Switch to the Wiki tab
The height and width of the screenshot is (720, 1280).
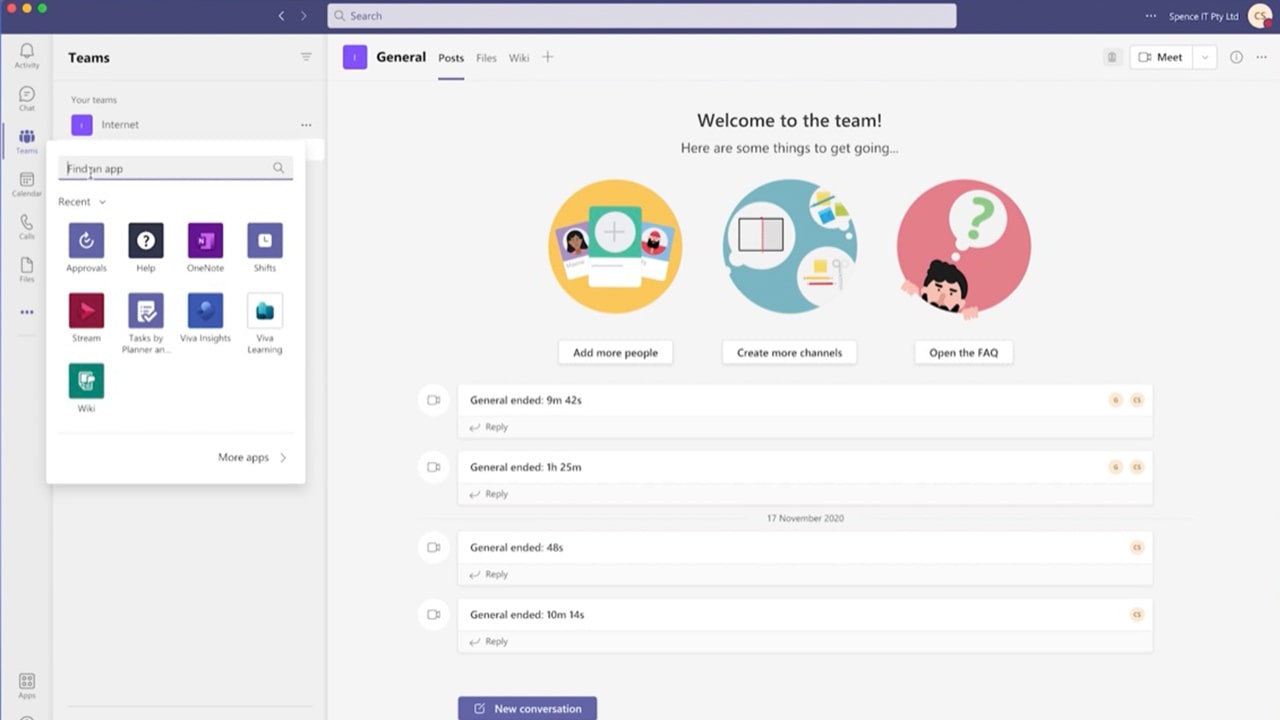coord(519,58)
